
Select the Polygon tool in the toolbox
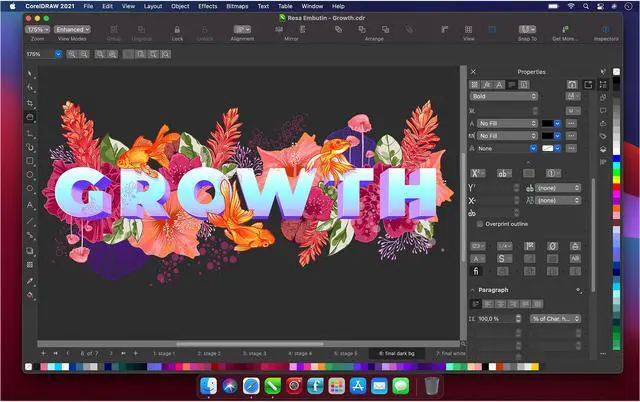[x=30, y=189]
